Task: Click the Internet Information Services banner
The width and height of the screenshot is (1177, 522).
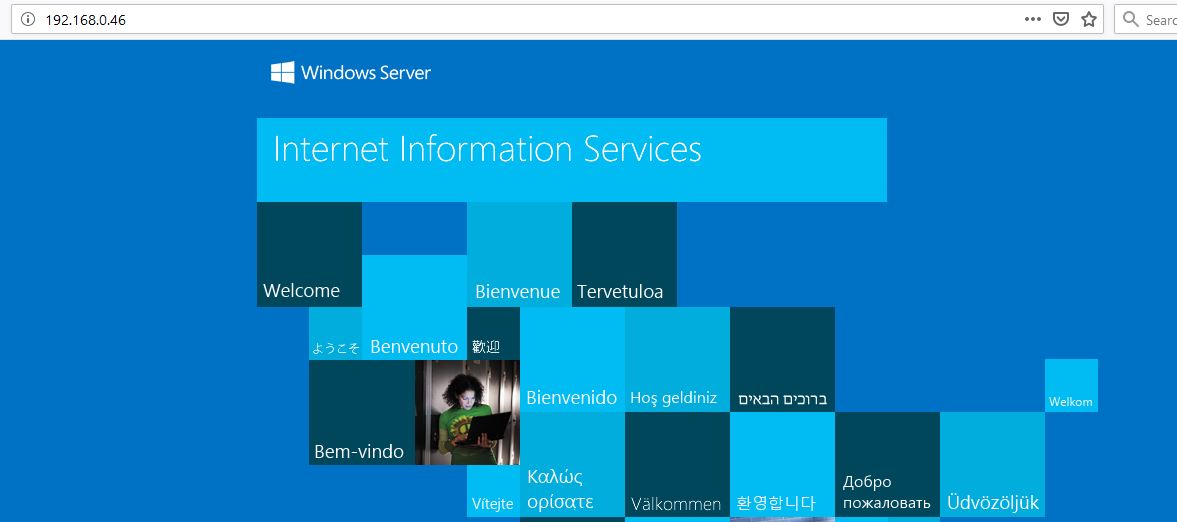Action: pos(571,160)
